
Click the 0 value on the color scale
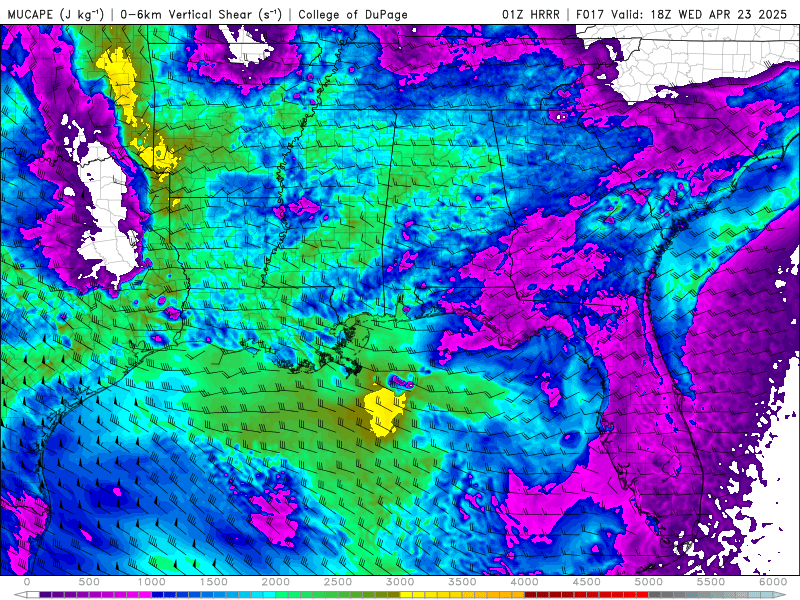[27, 582]
